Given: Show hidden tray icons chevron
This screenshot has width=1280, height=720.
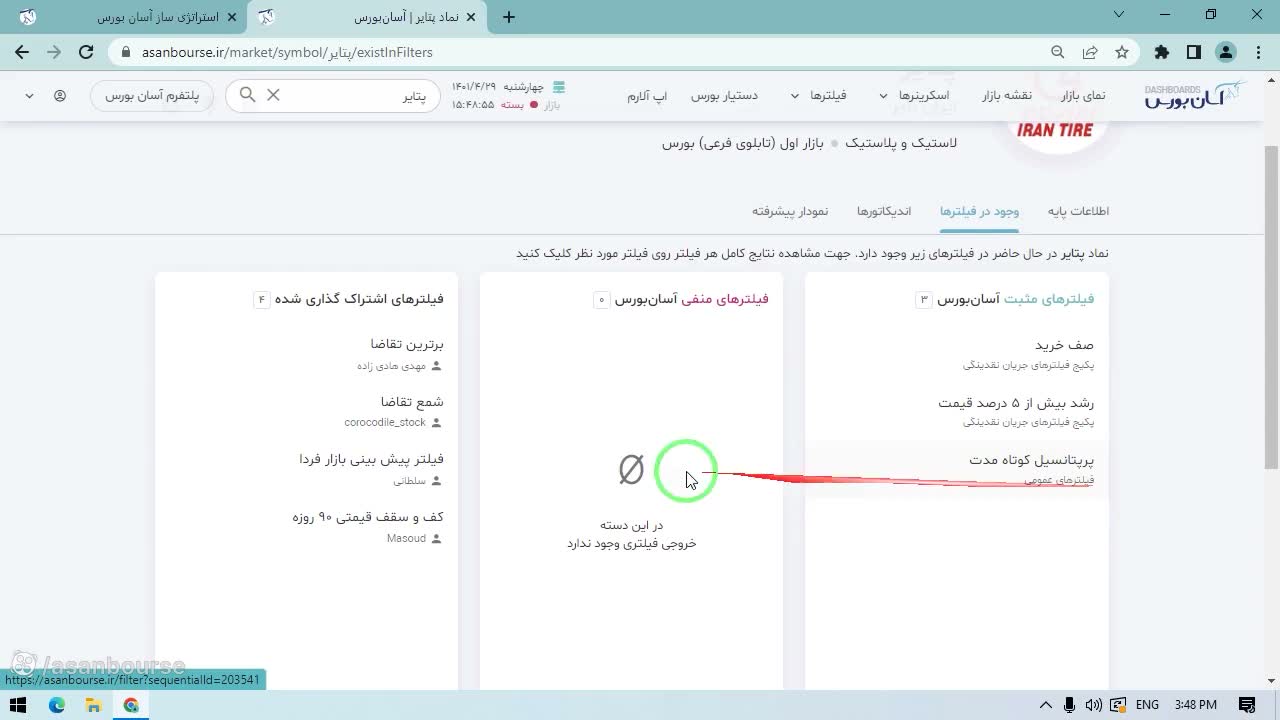Looking at the screenshot, I should tap(1045, 705).
